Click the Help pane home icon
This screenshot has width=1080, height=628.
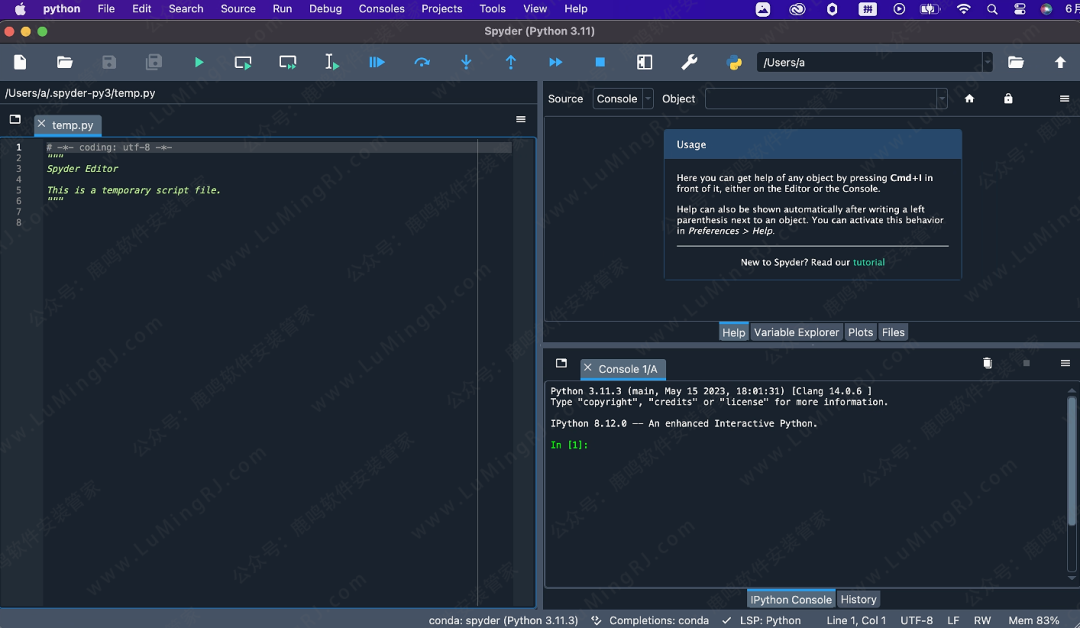click(969, 99)
